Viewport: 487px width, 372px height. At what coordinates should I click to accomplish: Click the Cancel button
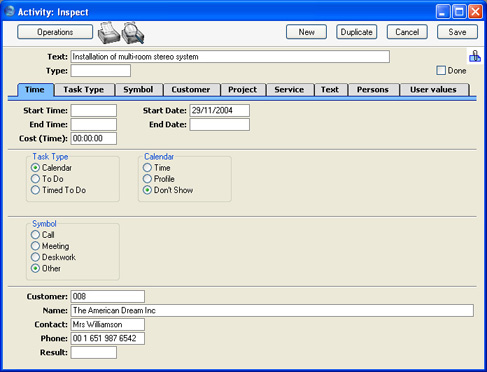(407, 32)
